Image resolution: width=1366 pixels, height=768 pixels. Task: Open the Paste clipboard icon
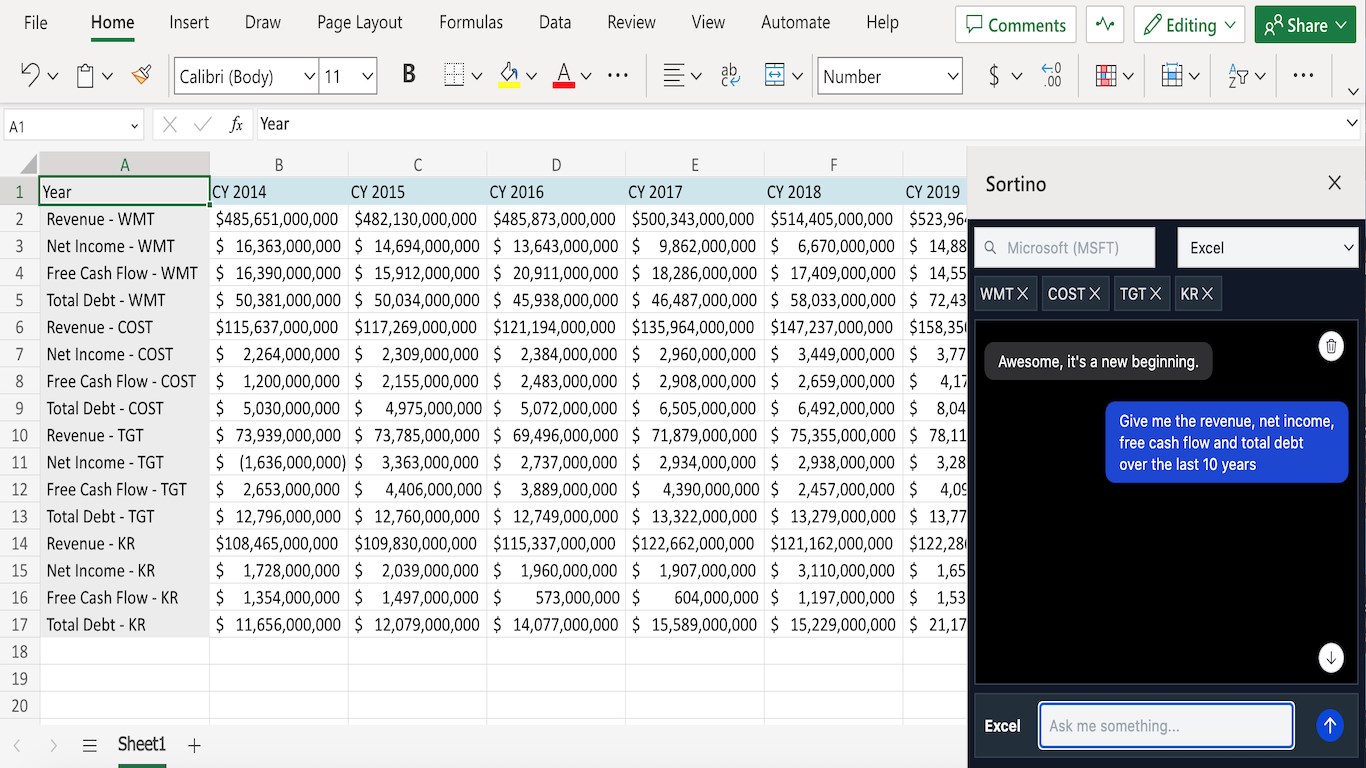click(x=85, y=76)
